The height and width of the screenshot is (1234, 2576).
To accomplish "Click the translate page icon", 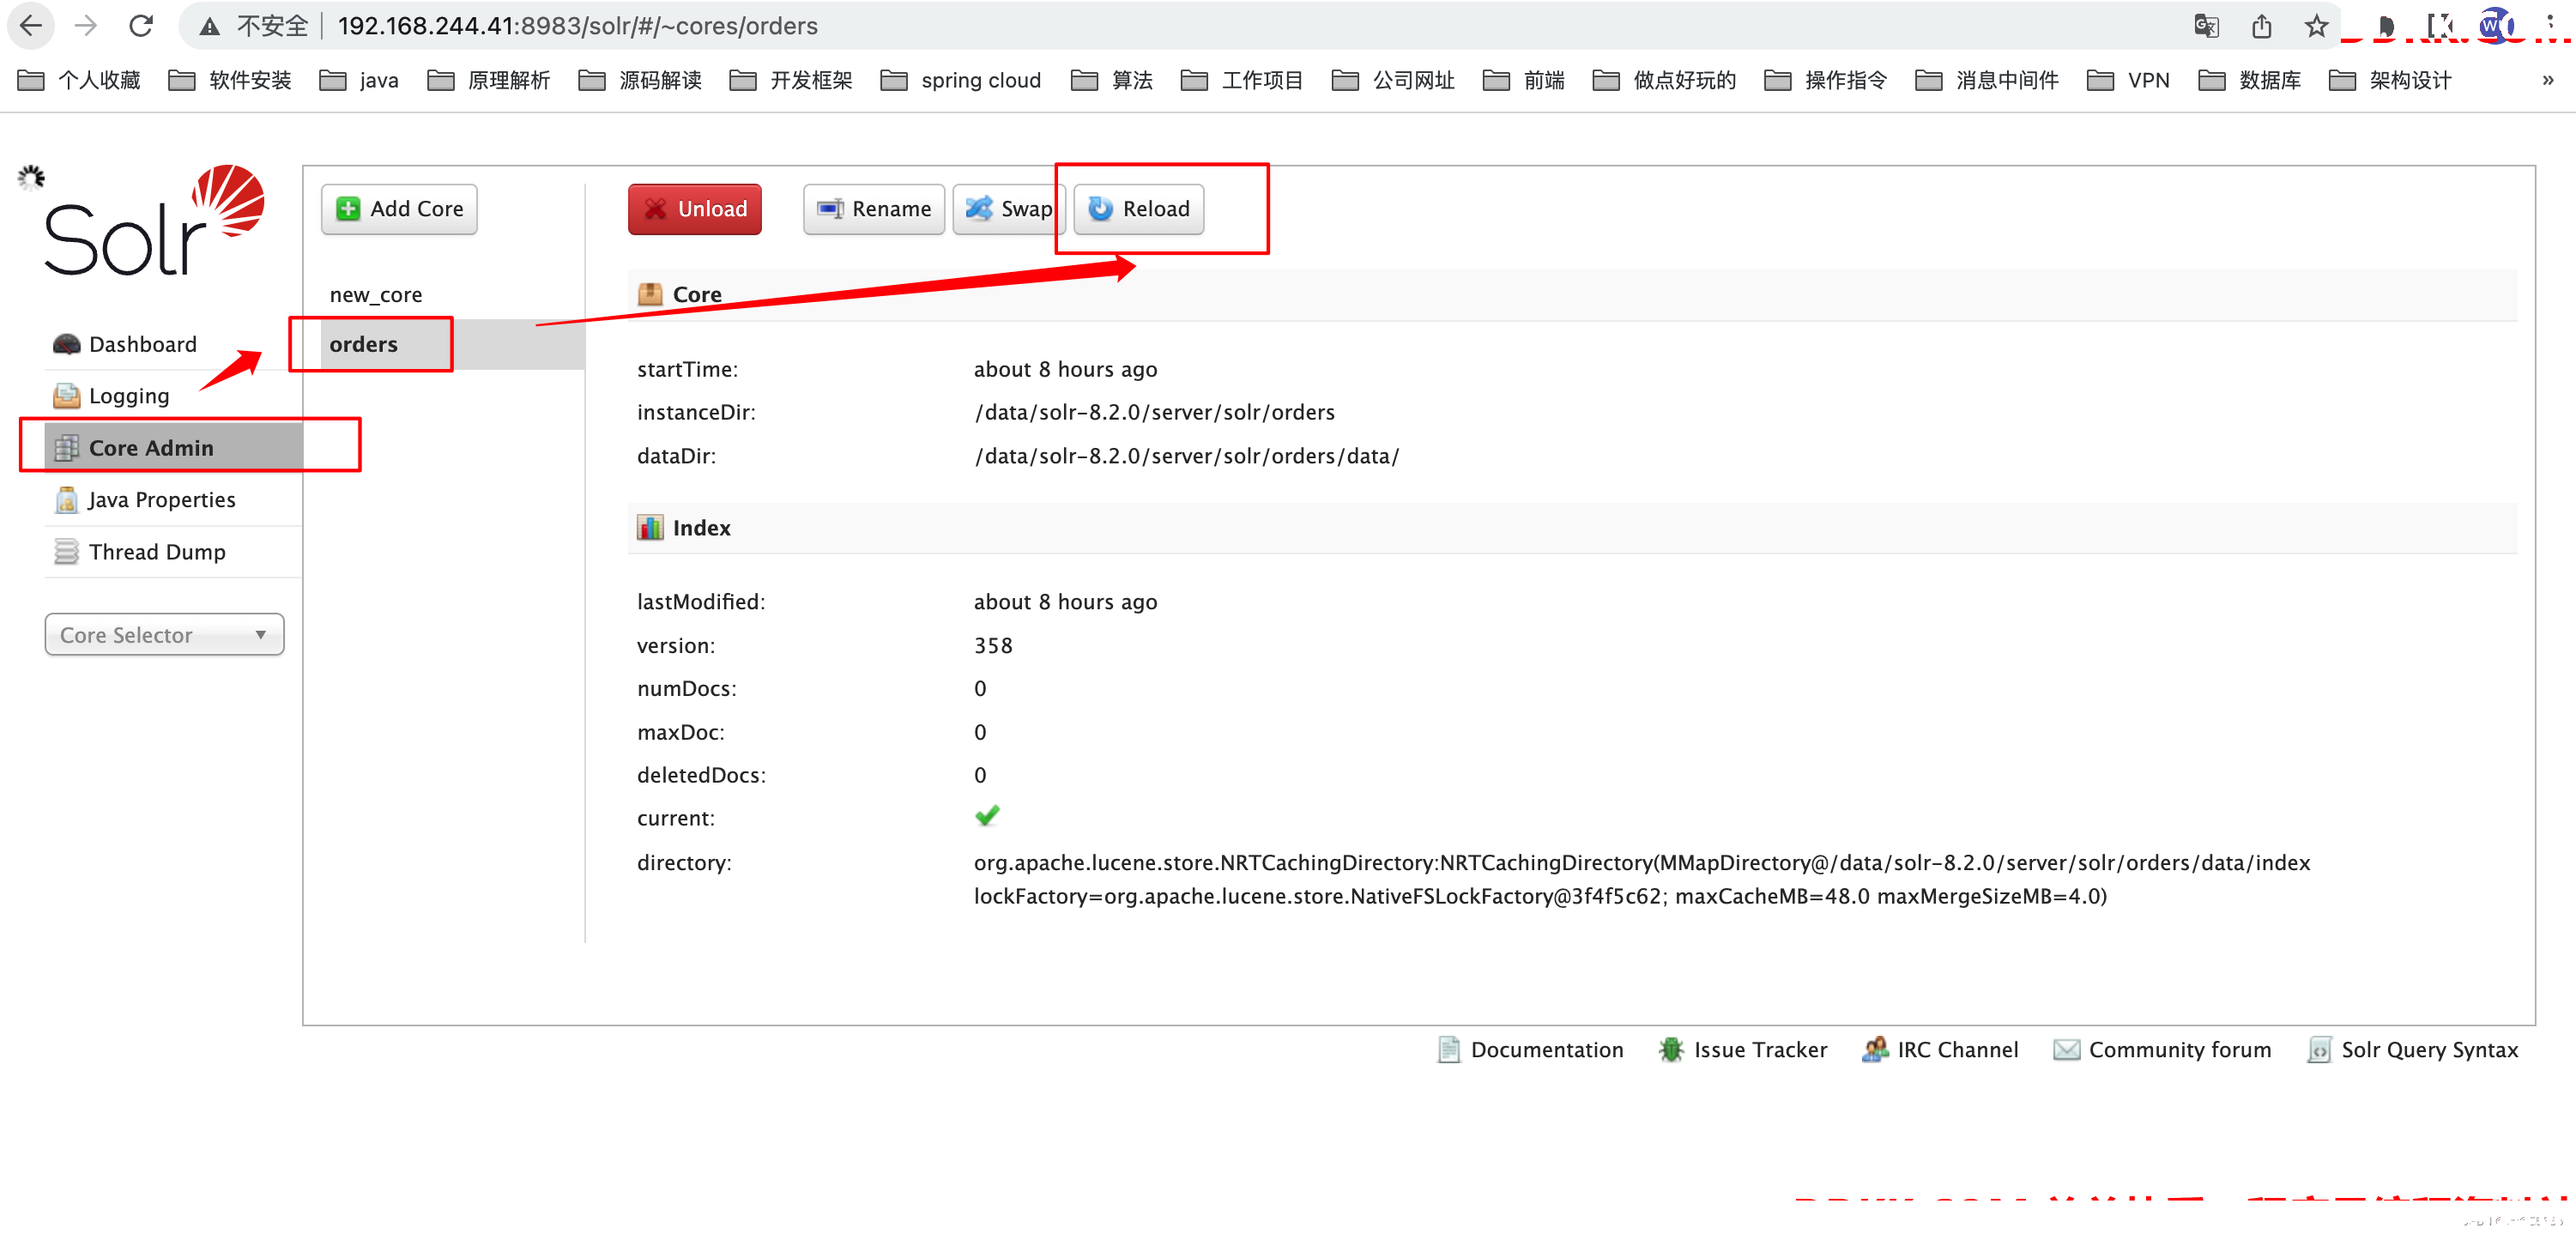I will [2206, 26].
